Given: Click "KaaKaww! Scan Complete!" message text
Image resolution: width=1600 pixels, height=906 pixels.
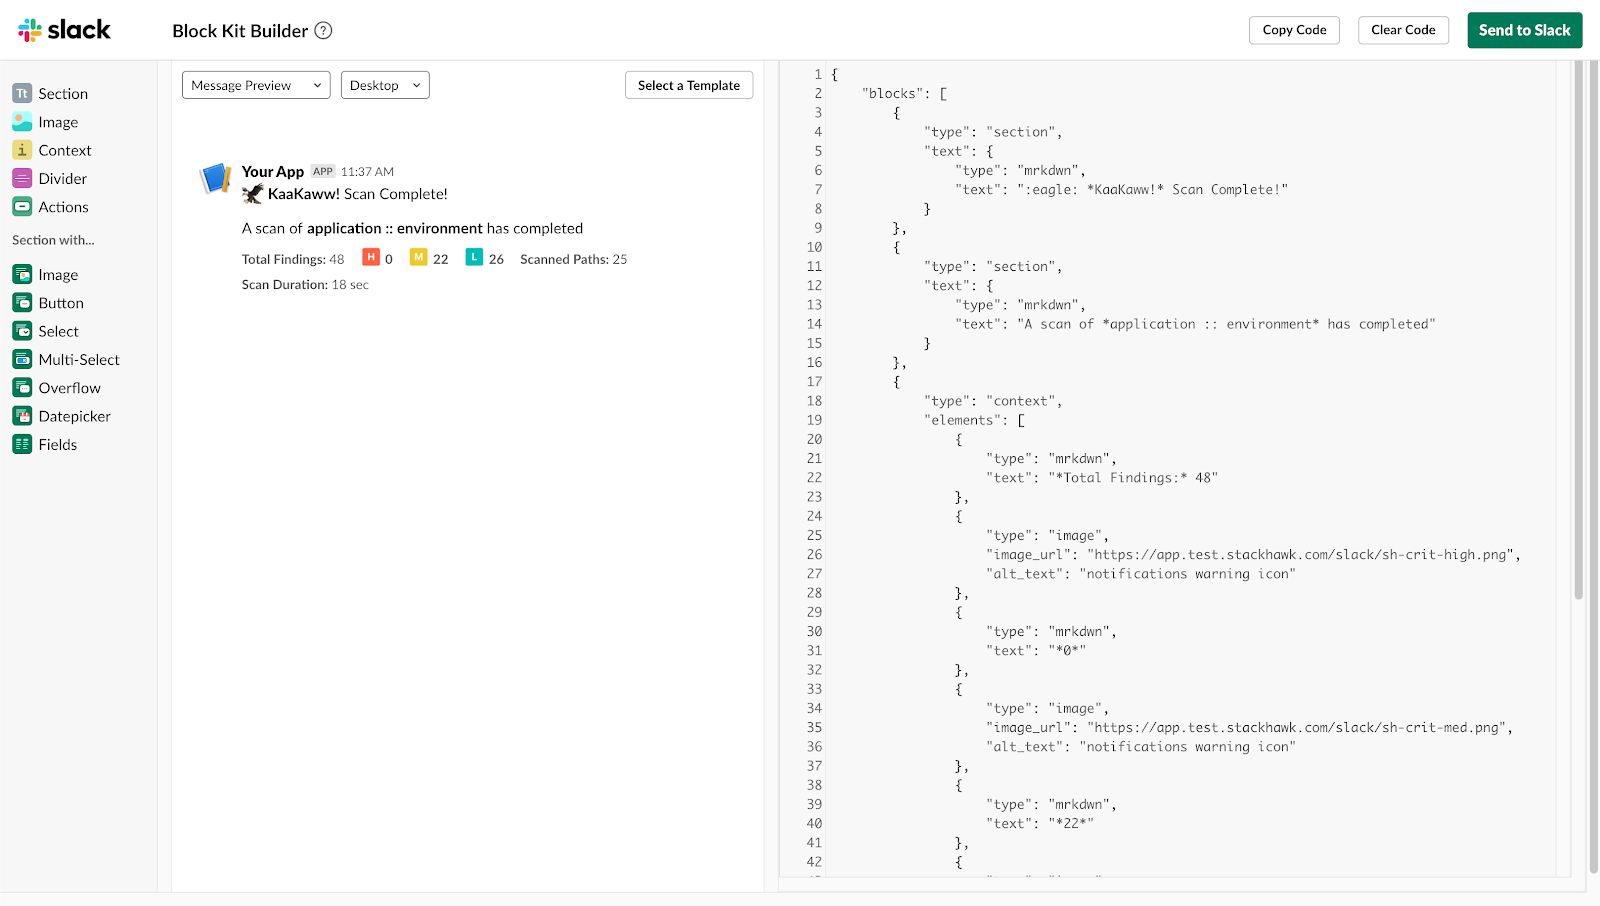Looking at the screenshot, I should [x=358, y=194].
